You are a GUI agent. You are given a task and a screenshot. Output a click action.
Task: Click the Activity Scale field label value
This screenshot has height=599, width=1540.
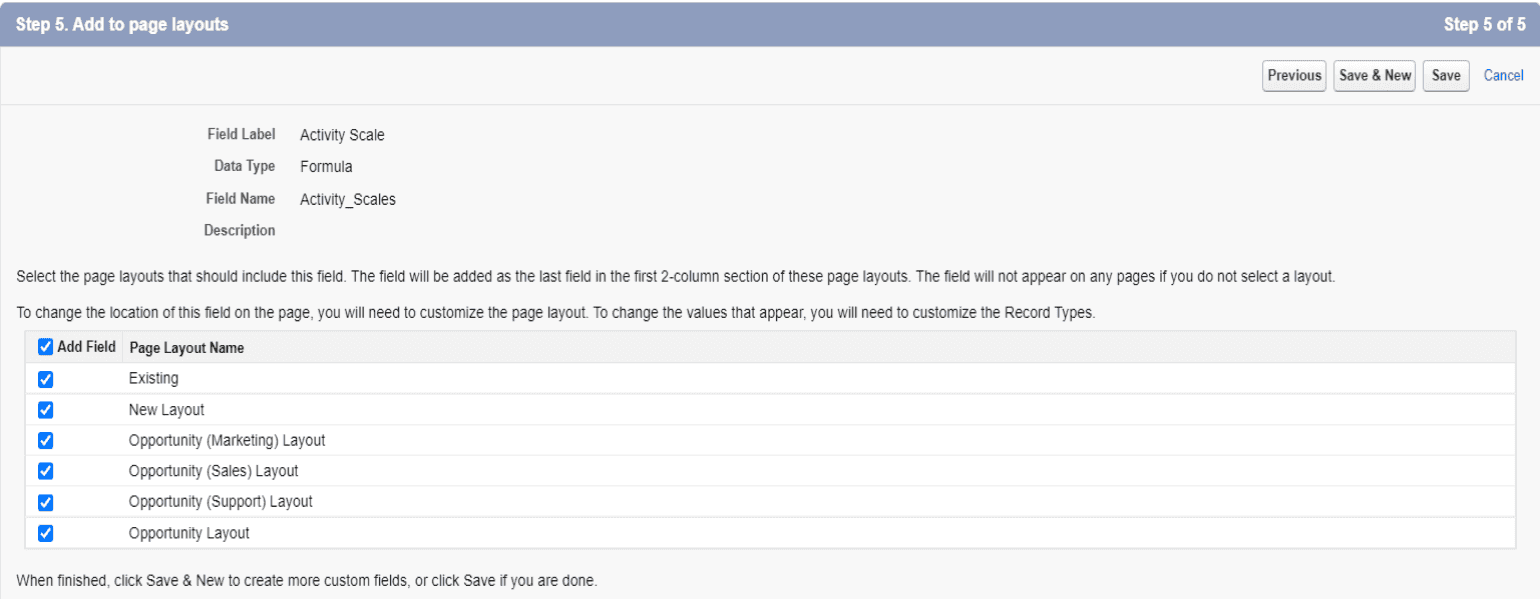[342, 135]
